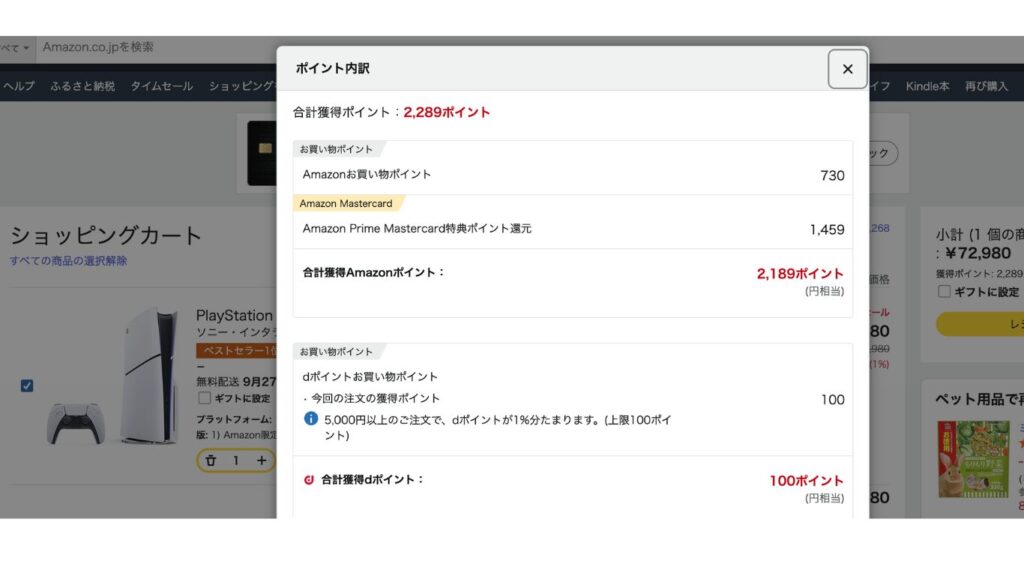Open ふるさと納税 navigation item
The height and width of the screenshot is (576, 1024).
(x=82, y=86)
